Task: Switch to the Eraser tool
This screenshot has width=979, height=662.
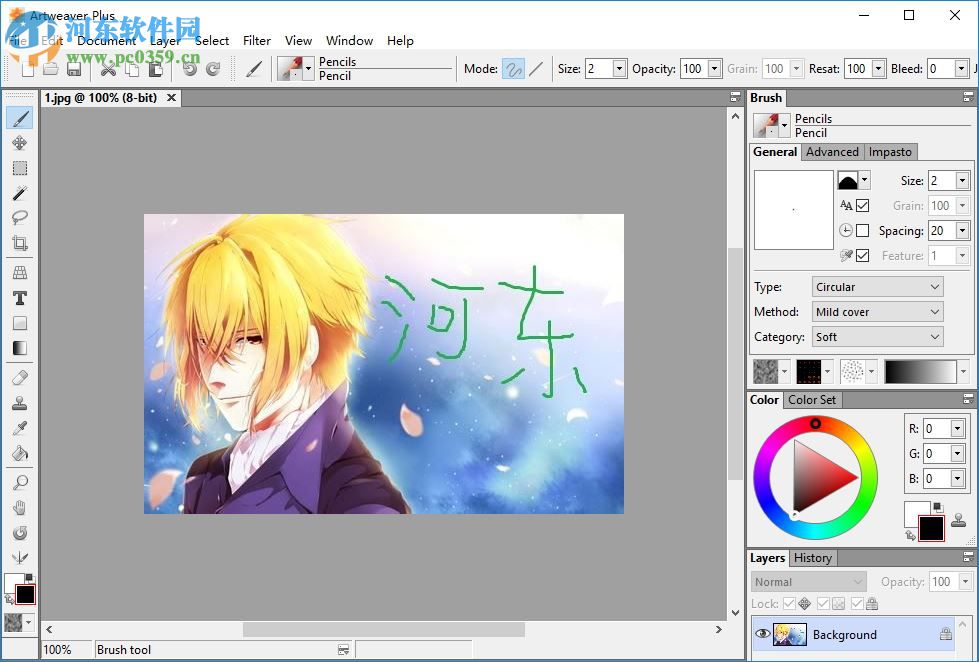Action: tap(20, 377)
